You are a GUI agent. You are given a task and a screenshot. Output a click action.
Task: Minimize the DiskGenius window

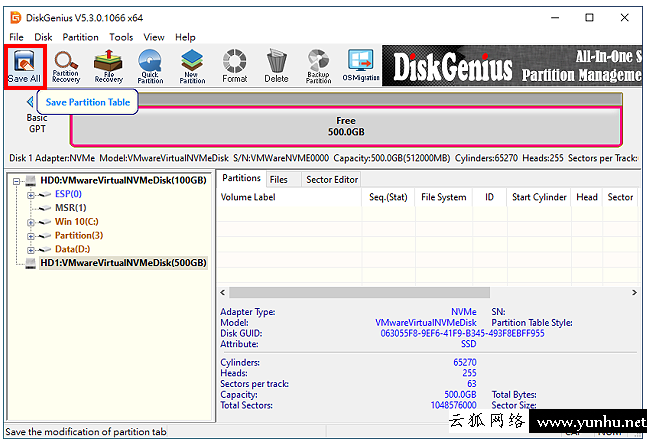point(555,18)
